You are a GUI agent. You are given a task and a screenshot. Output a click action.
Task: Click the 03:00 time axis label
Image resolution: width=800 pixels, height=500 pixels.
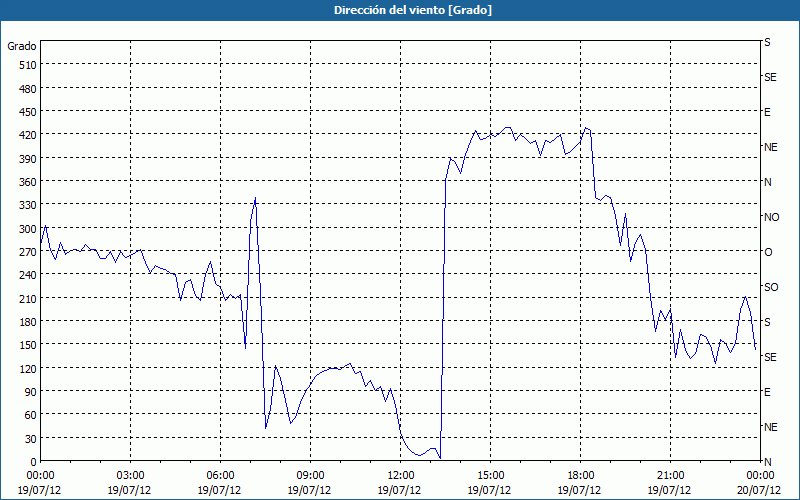pos(130,476)
